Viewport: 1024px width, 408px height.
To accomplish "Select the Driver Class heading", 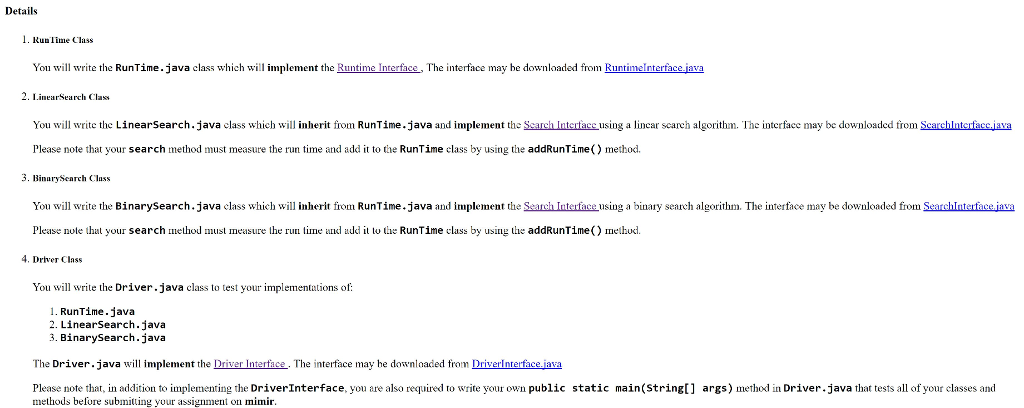I will click(x=57, y=259).
